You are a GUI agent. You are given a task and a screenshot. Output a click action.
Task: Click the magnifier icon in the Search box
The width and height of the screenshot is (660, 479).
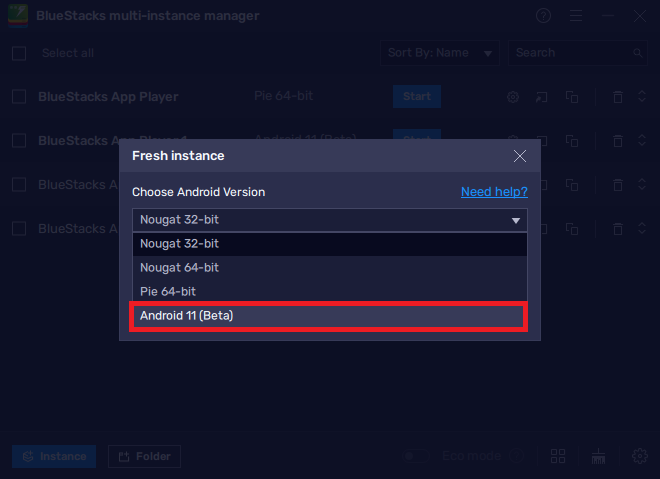point(637,53)
